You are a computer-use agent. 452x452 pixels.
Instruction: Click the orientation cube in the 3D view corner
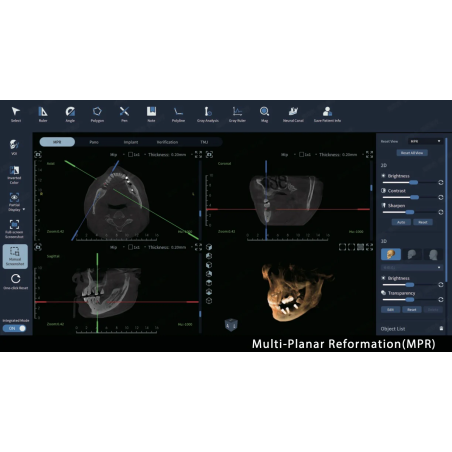tap(231, 324)
